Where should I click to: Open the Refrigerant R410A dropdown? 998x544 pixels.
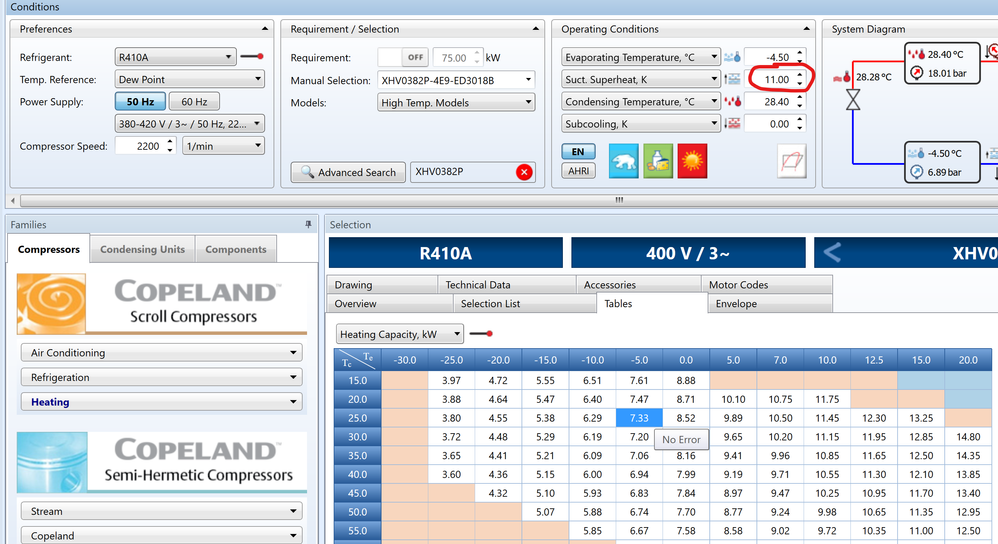click(x=175, y=57)
